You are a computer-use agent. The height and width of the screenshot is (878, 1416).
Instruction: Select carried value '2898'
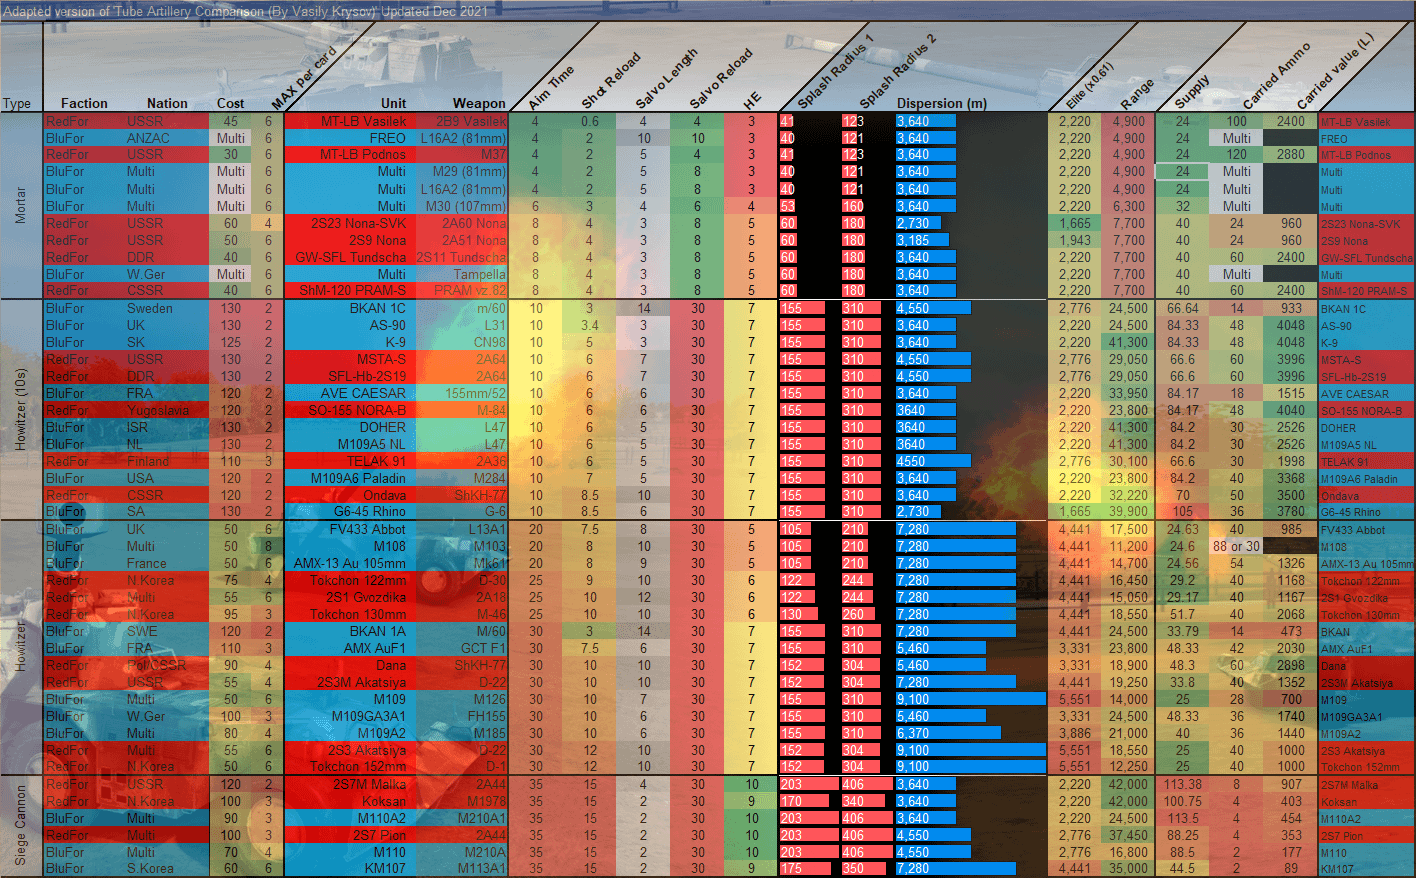(x=1290, y=665)
